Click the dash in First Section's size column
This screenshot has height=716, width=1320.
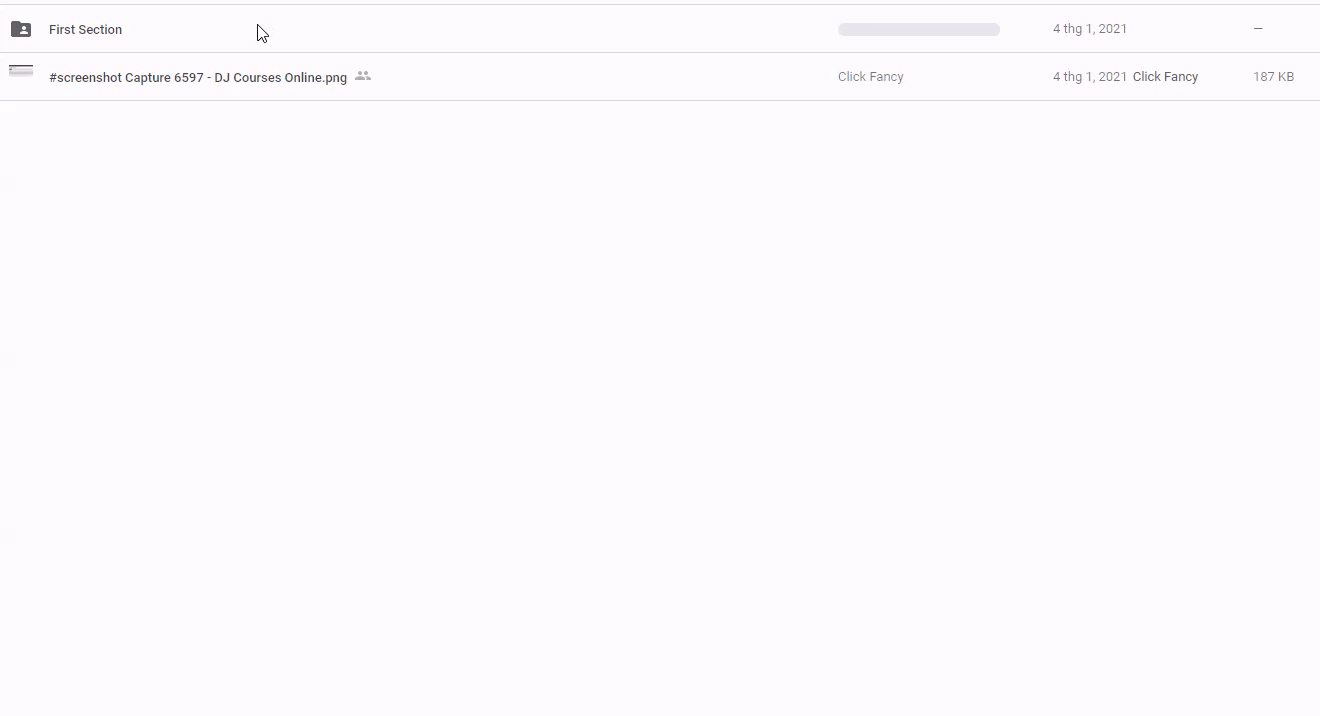pos(1258,29)
